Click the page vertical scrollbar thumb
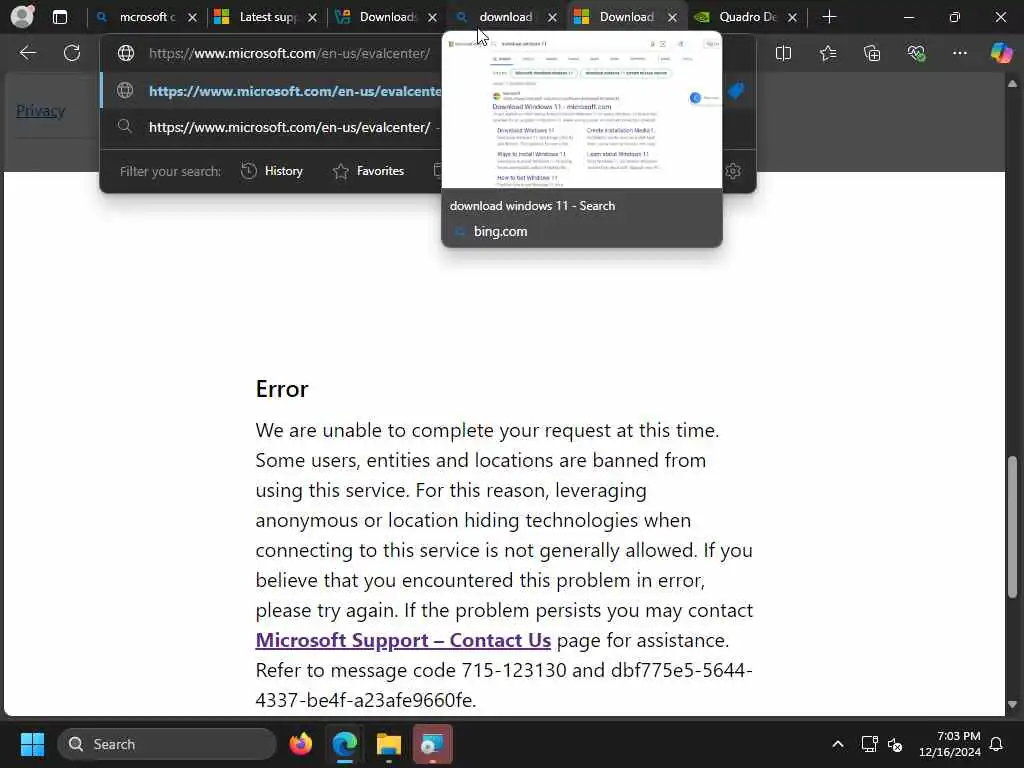The height and width of the screenshot is (768, 1024). [1012, 526]
